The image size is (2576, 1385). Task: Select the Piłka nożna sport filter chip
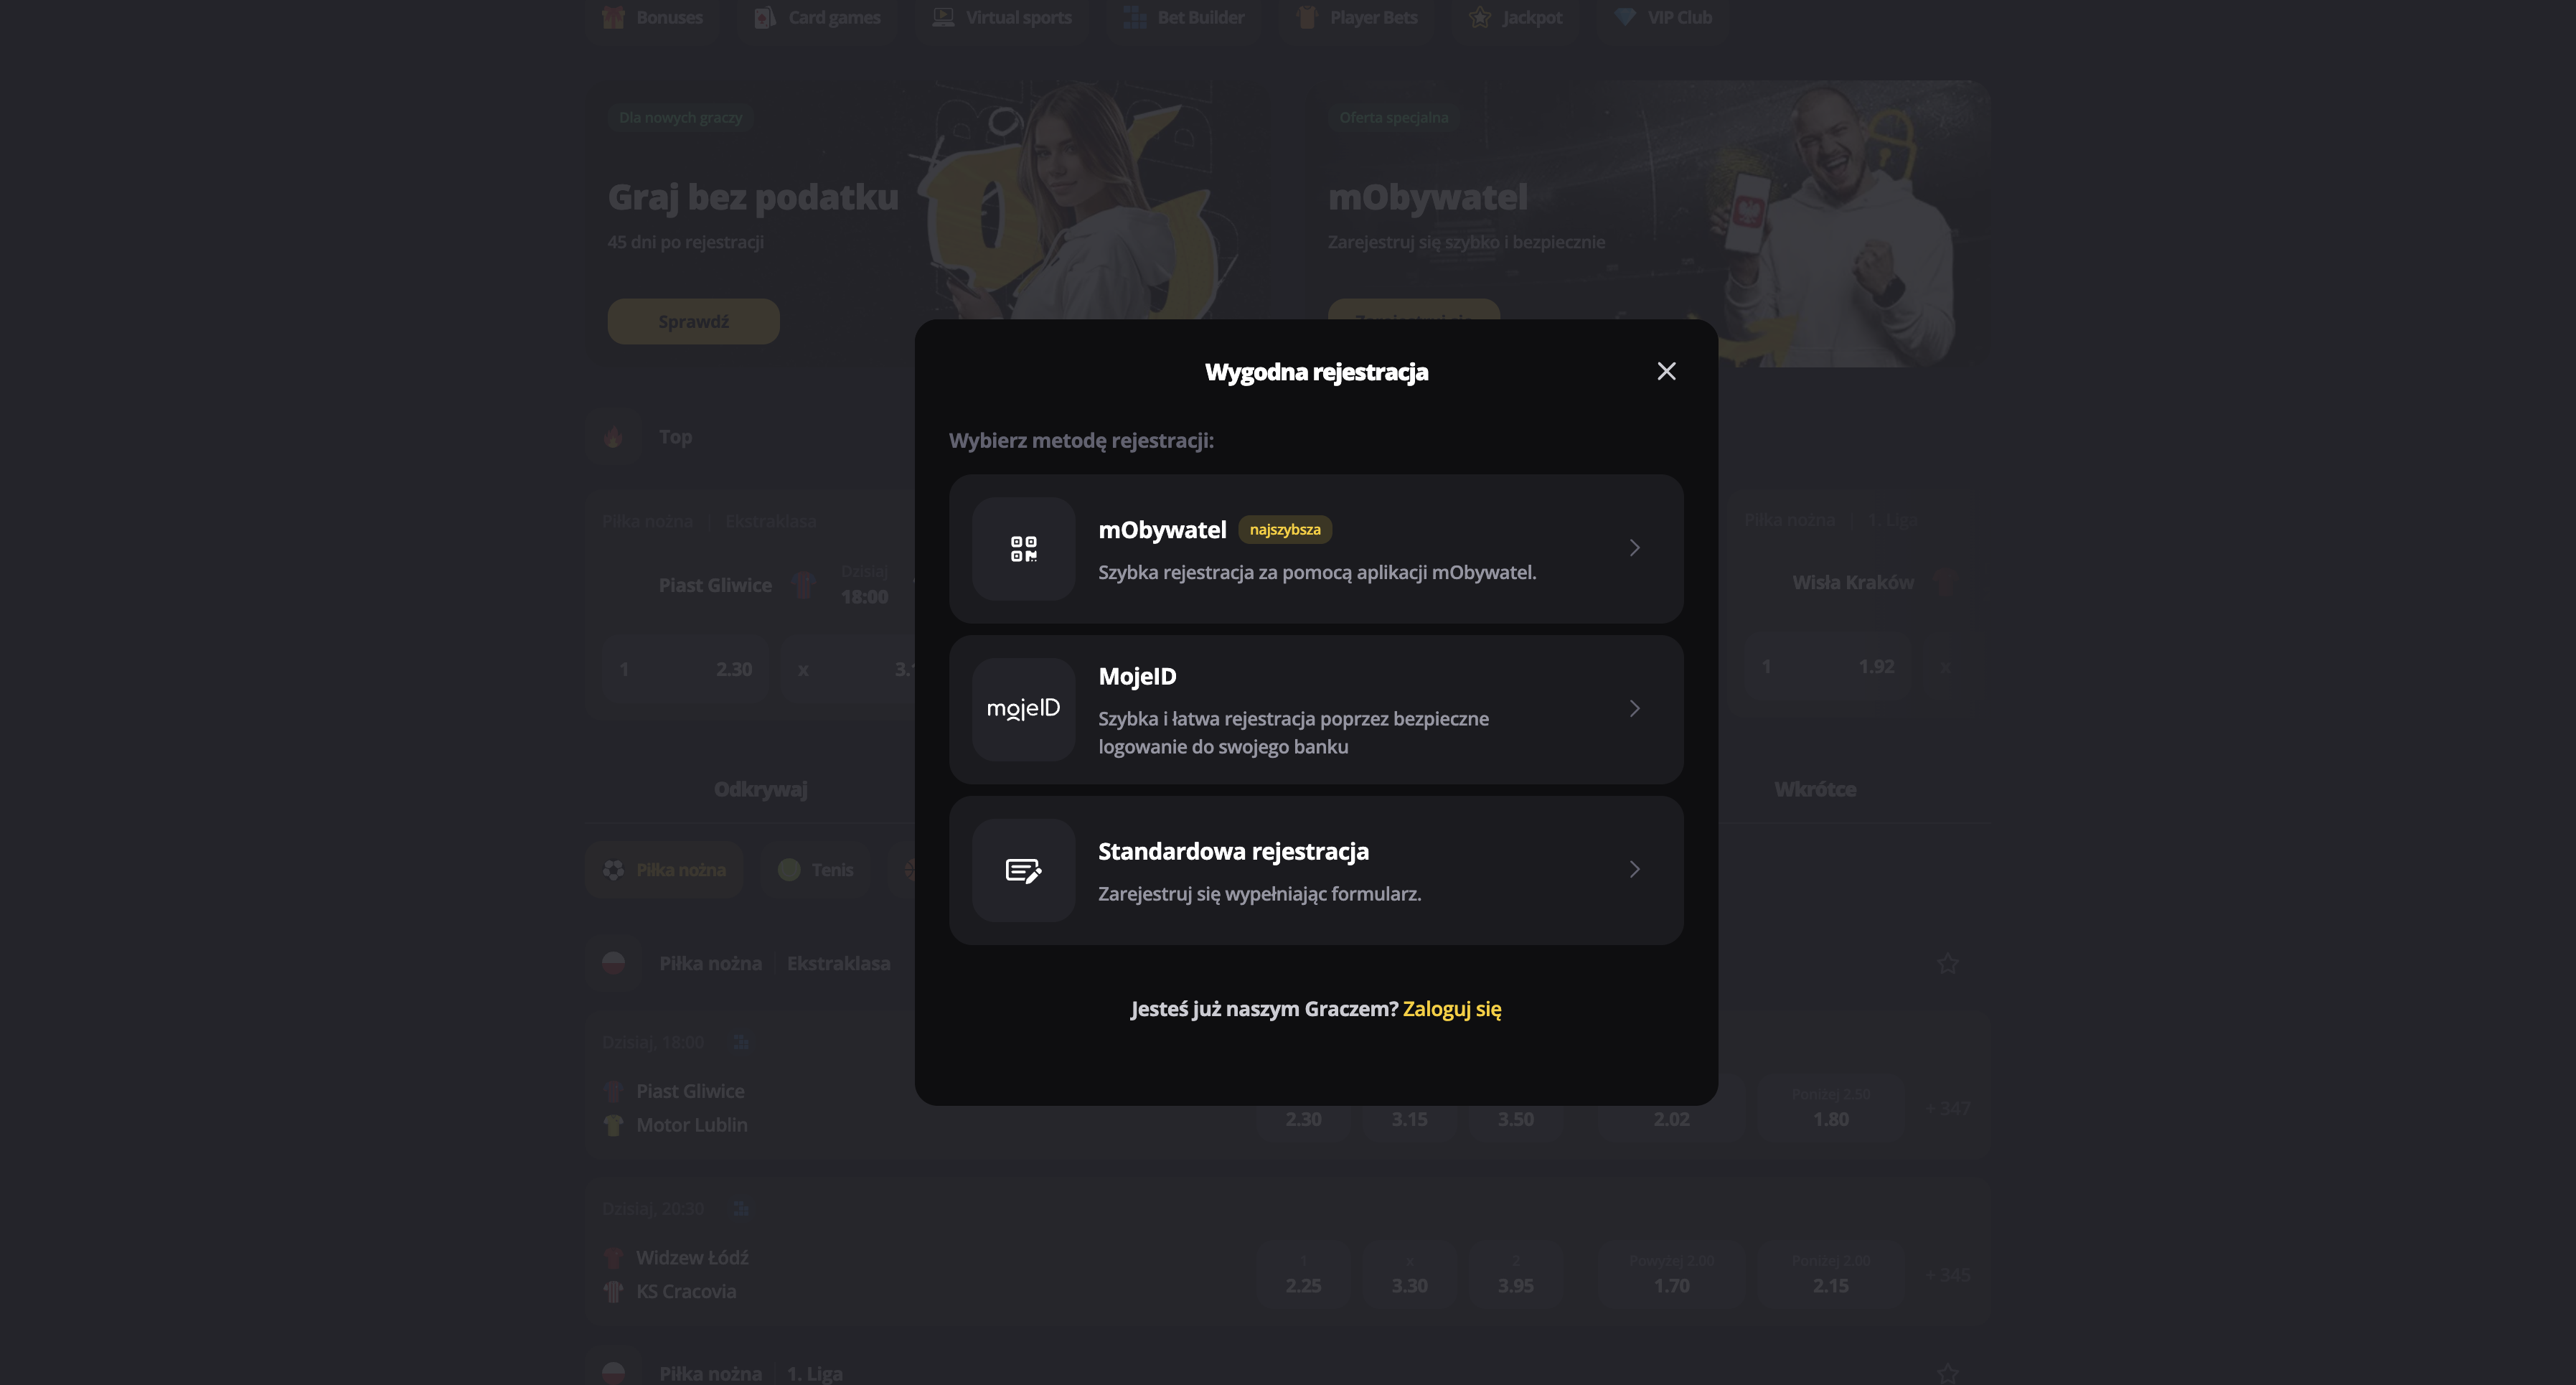[x=664, y=870]
